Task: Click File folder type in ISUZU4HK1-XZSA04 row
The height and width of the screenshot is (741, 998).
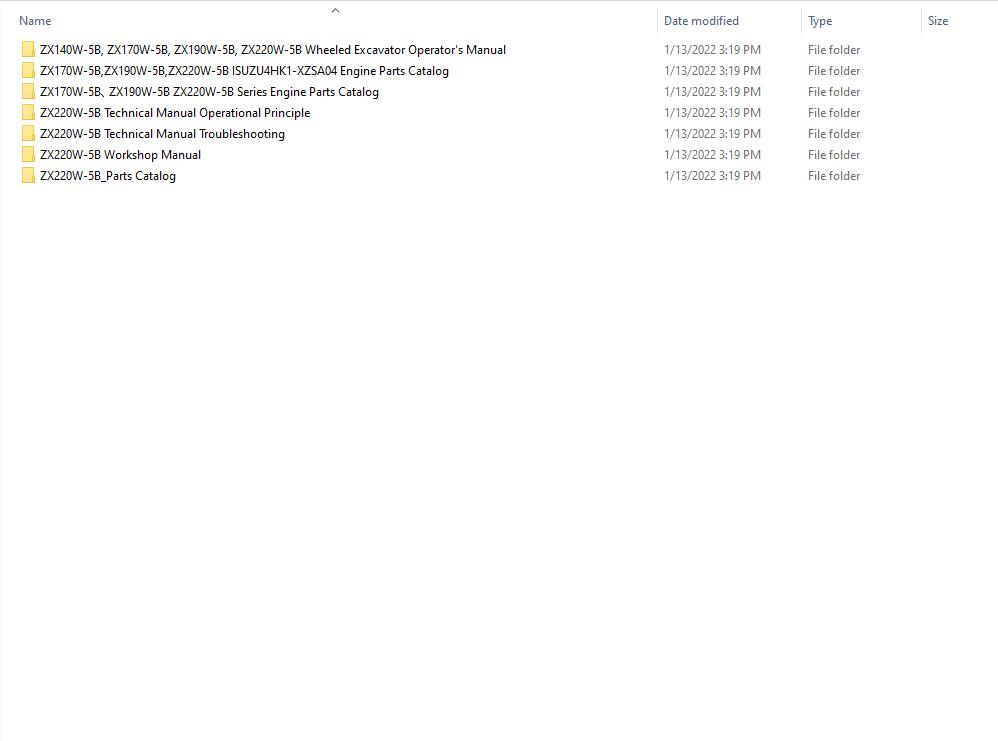Action: pos(834,71)
